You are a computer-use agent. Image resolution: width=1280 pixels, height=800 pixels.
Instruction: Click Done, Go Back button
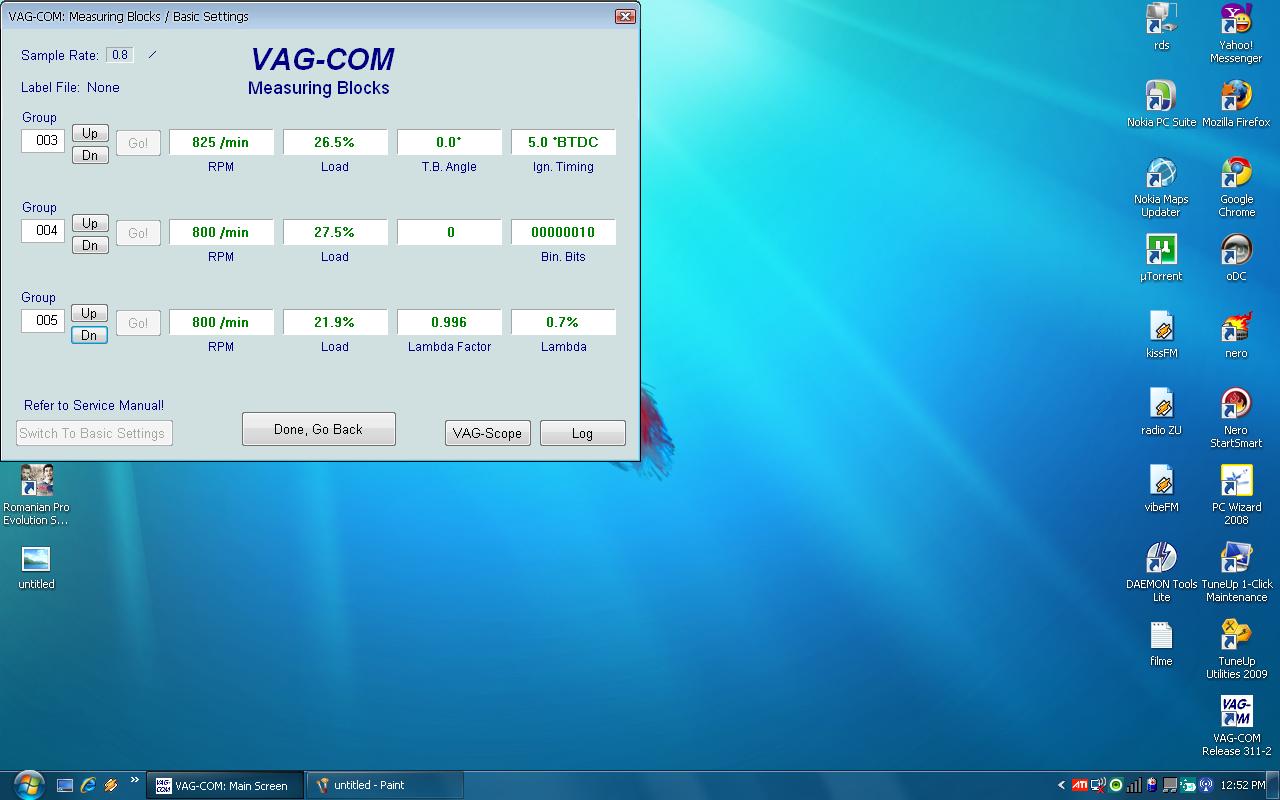click(x=319, y=429)
